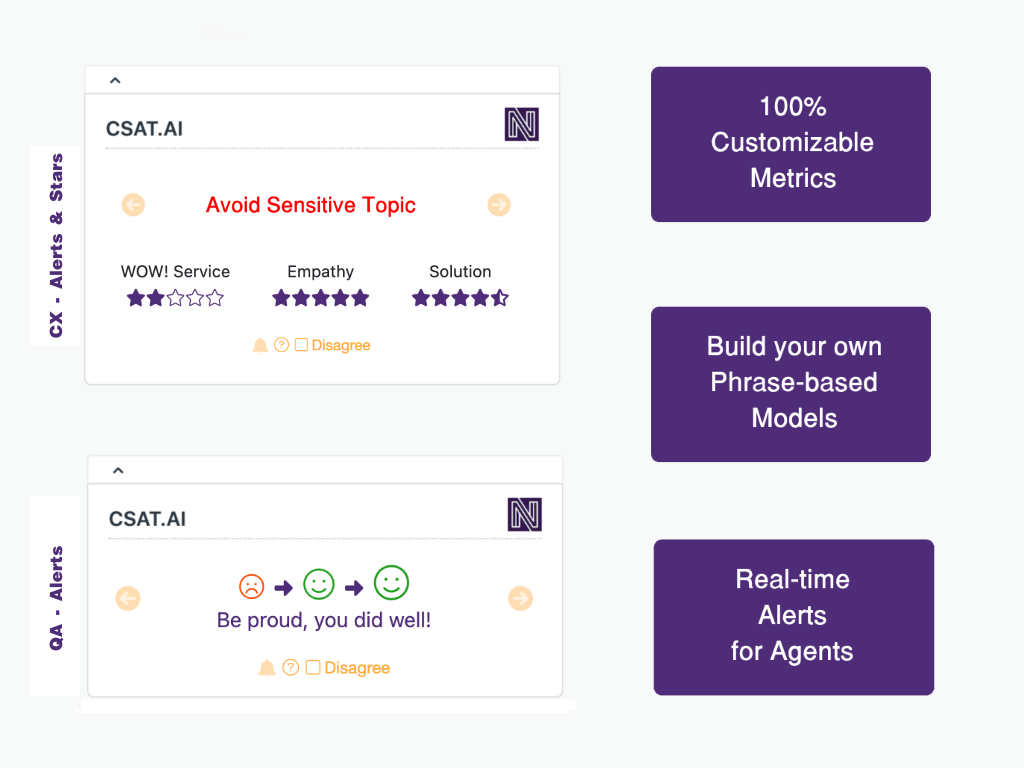Click help question mark in top card

click(x=281, y=345)
